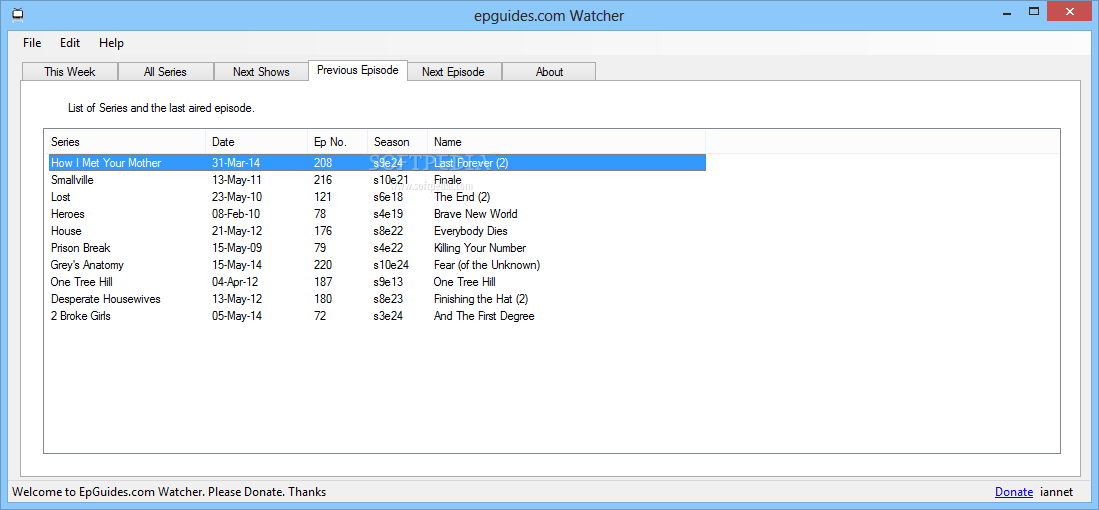Click episode name Killing Your Number
The height and width of the screenshot is (510, 1099).
pos(480,248)
